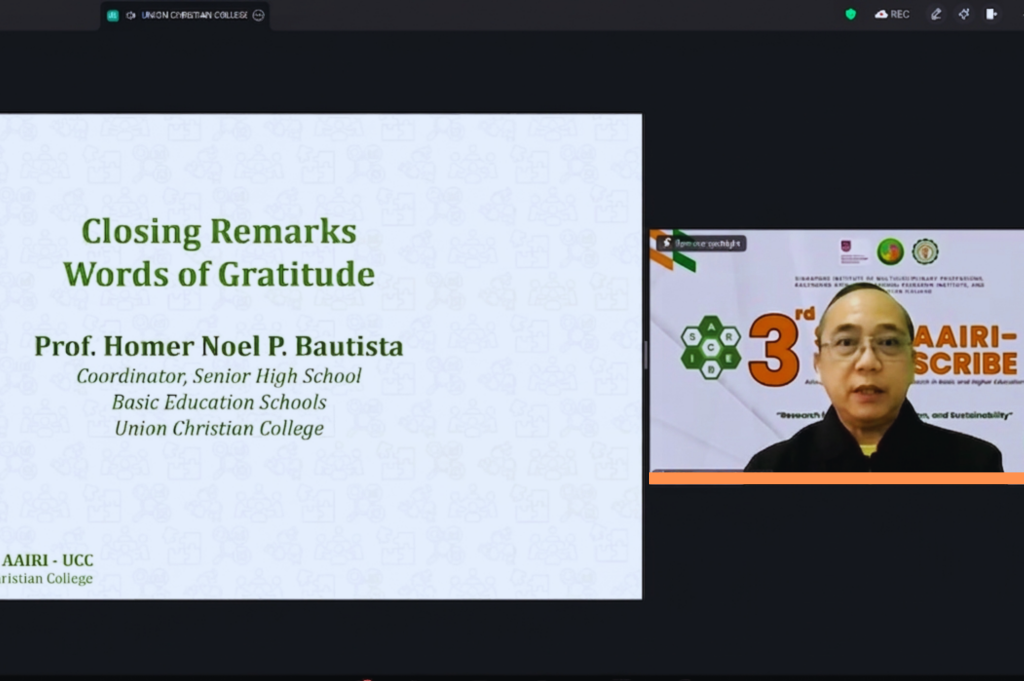This screenshot has height=681, width=1024.
Task: Open the annotation pen tool
Action: pyautogui.click(x=936, y=14)
